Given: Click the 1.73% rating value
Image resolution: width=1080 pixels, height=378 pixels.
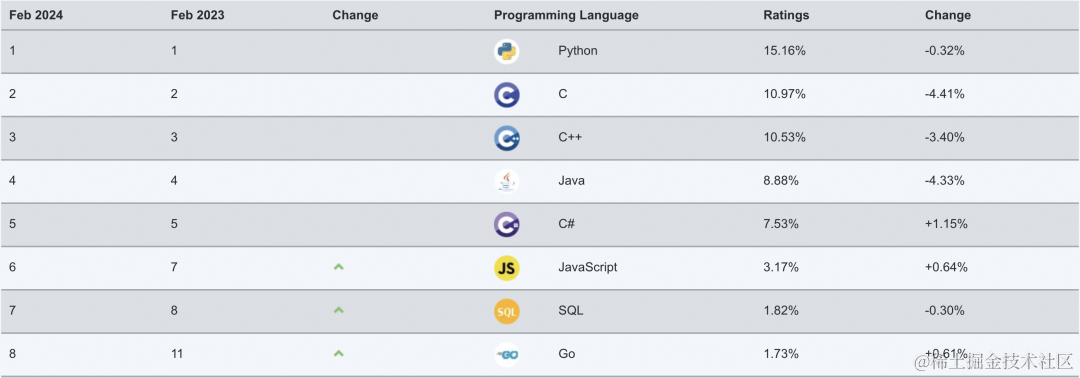Looking at the screenshot, I should [781, 354].
